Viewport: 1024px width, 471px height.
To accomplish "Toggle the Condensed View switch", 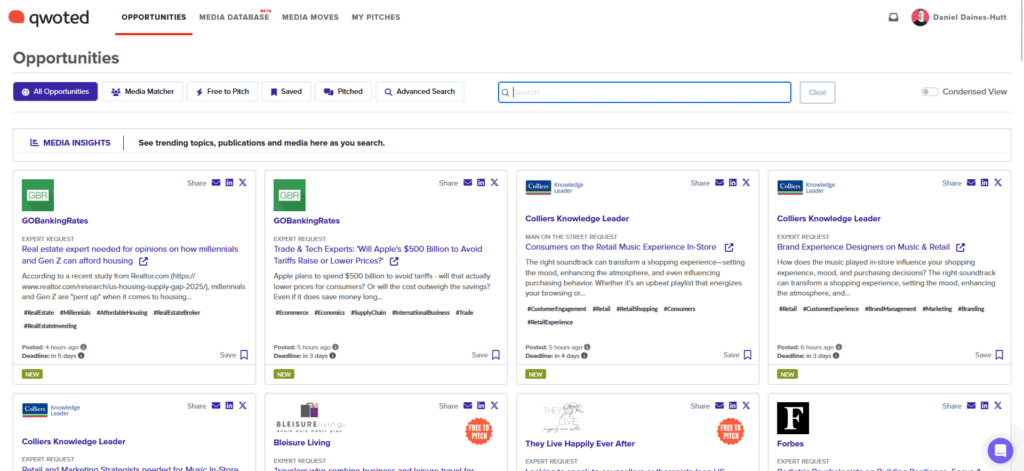I will click(x=929, y=92).
